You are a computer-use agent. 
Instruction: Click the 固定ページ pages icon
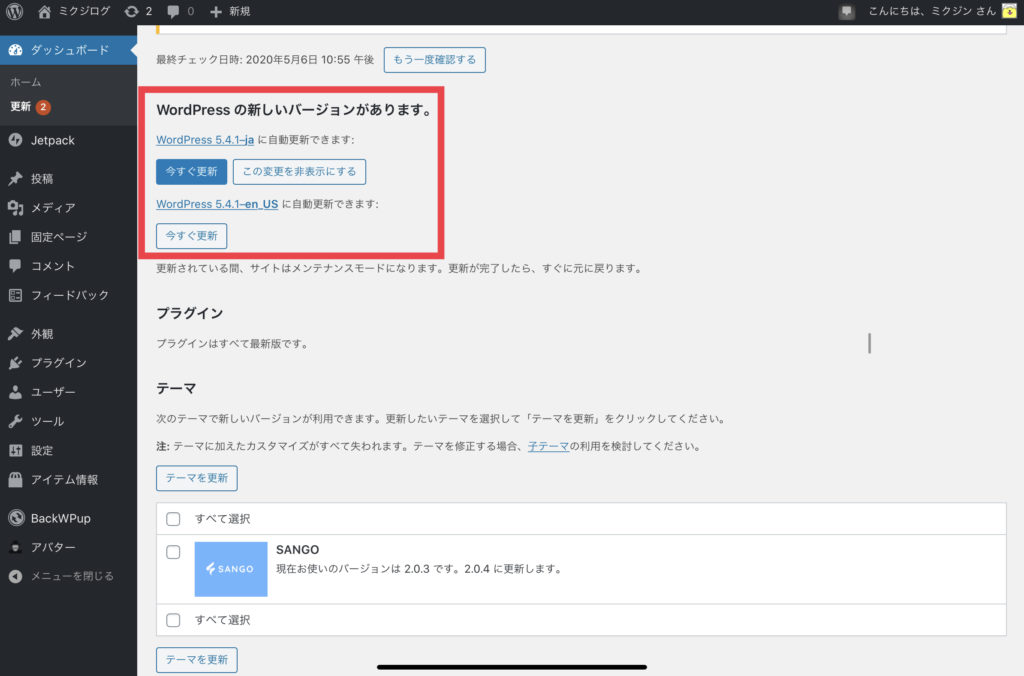tap(15, 236)
